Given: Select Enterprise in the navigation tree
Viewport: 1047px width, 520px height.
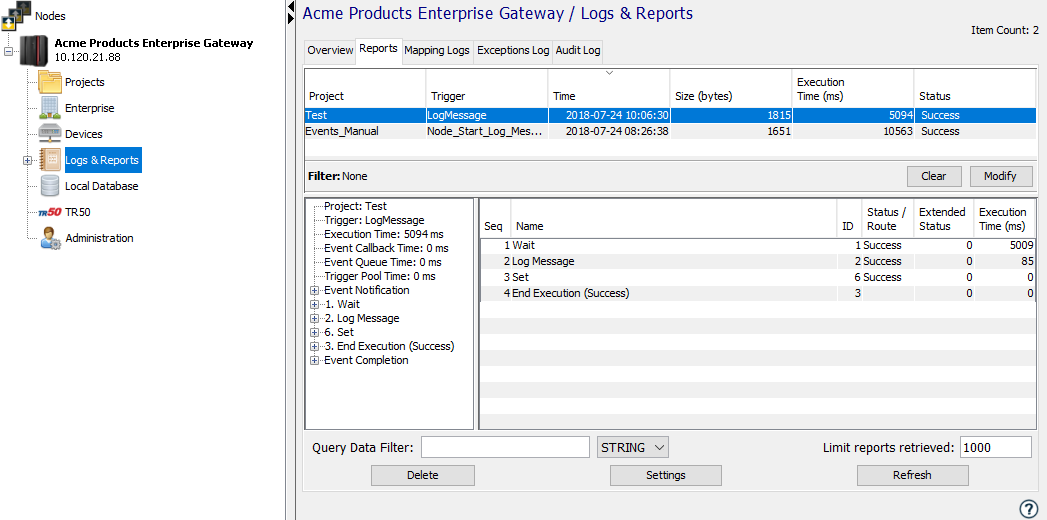Looking at the screenshot, I should 89,108.
